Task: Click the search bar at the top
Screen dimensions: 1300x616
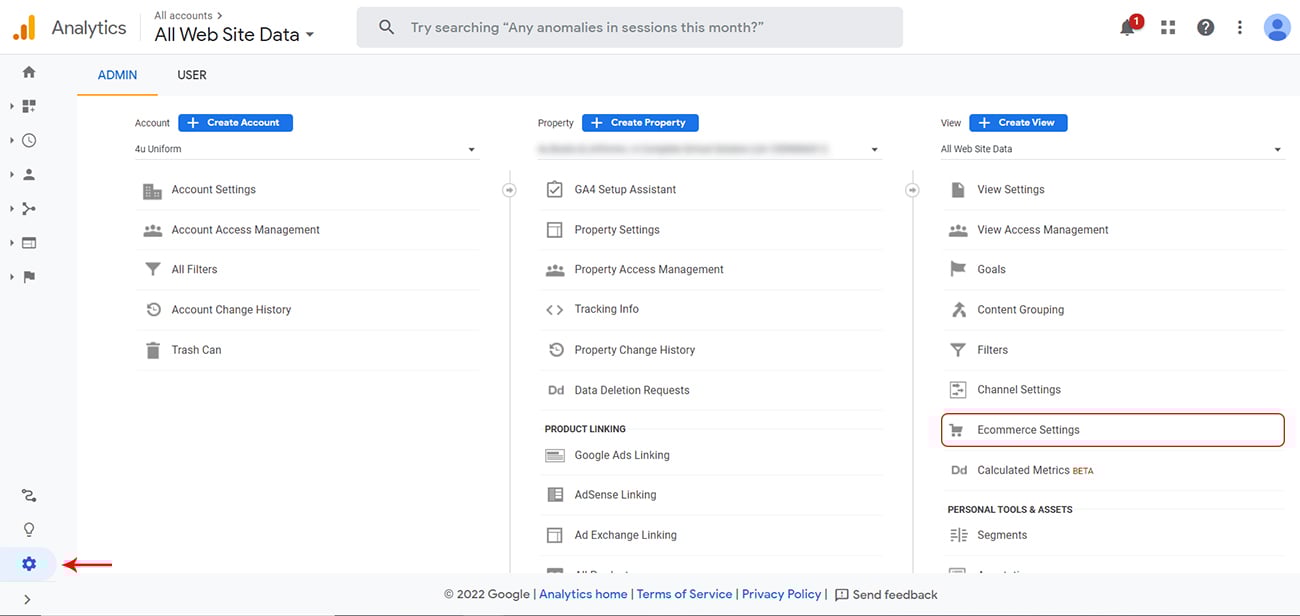Action: [630, 27]
